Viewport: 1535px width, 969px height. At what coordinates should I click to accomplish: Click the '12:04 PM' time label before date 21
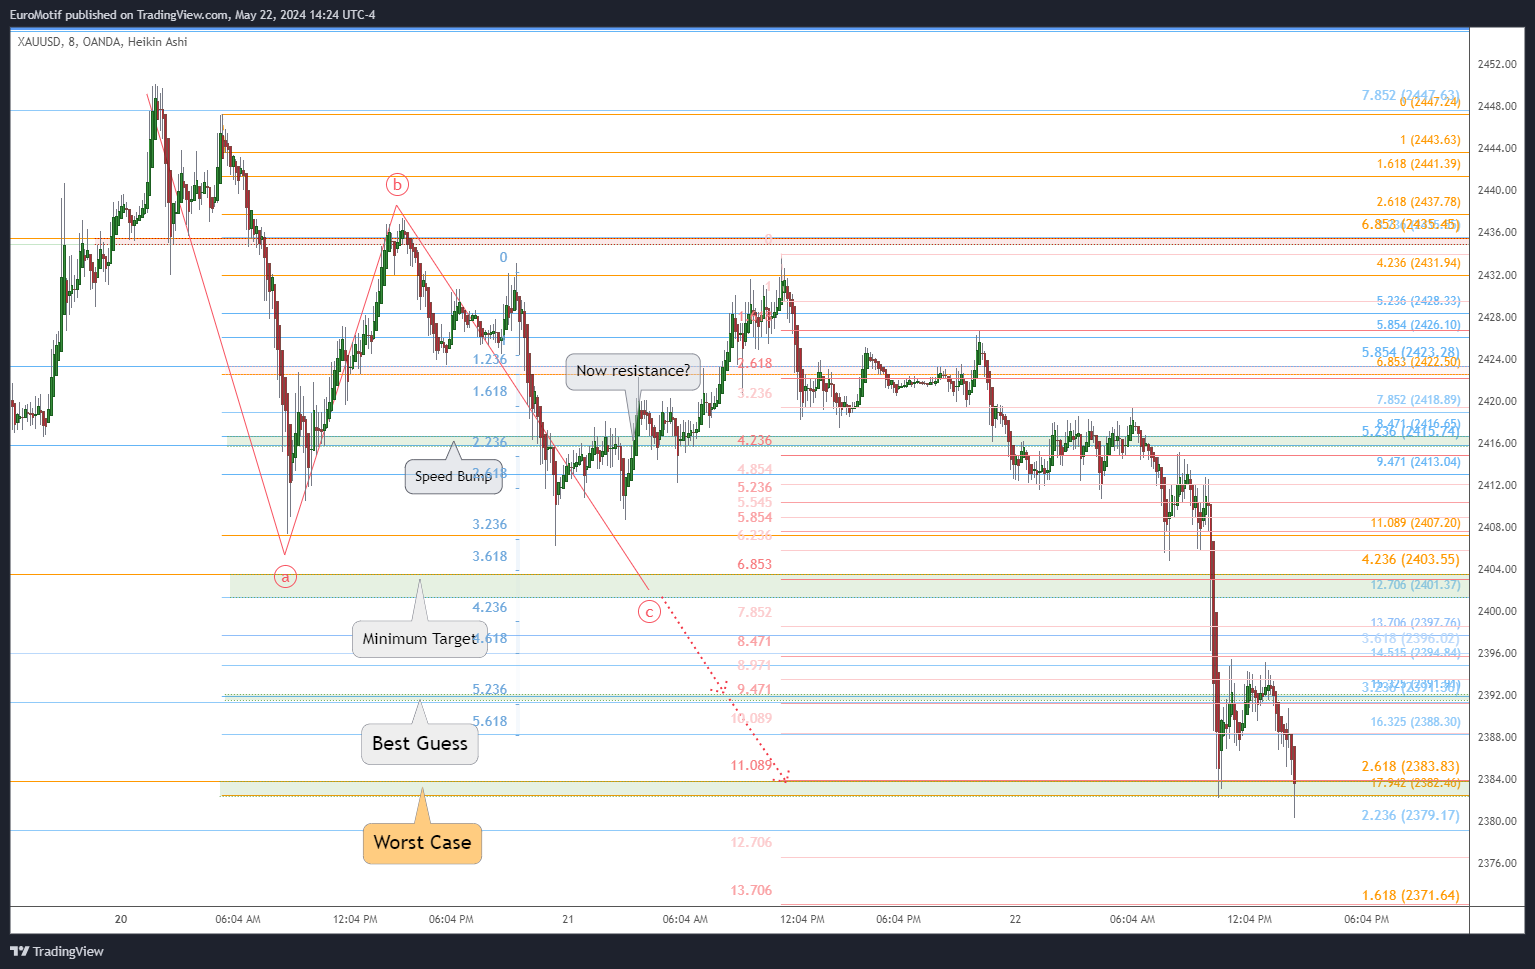pos(355,919)
